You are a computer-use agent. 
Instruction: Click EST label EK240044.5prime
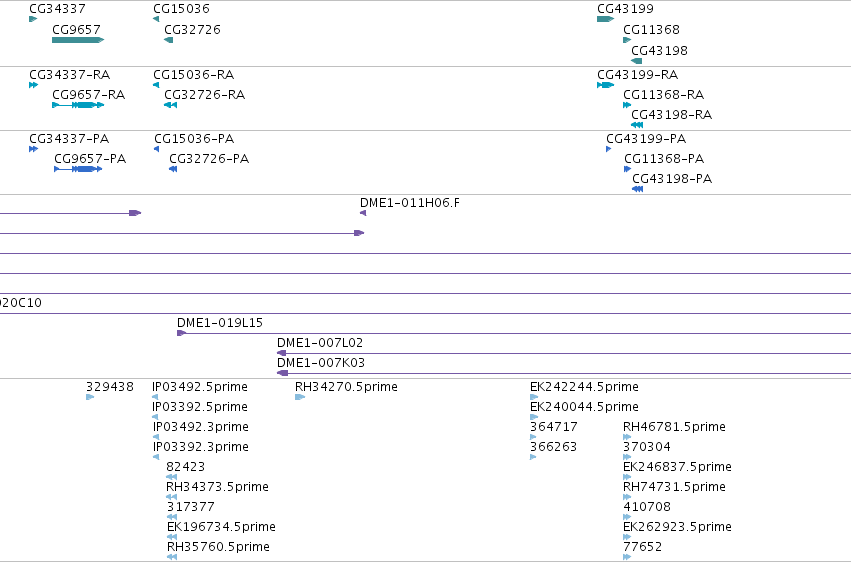(x=584, y=407)
